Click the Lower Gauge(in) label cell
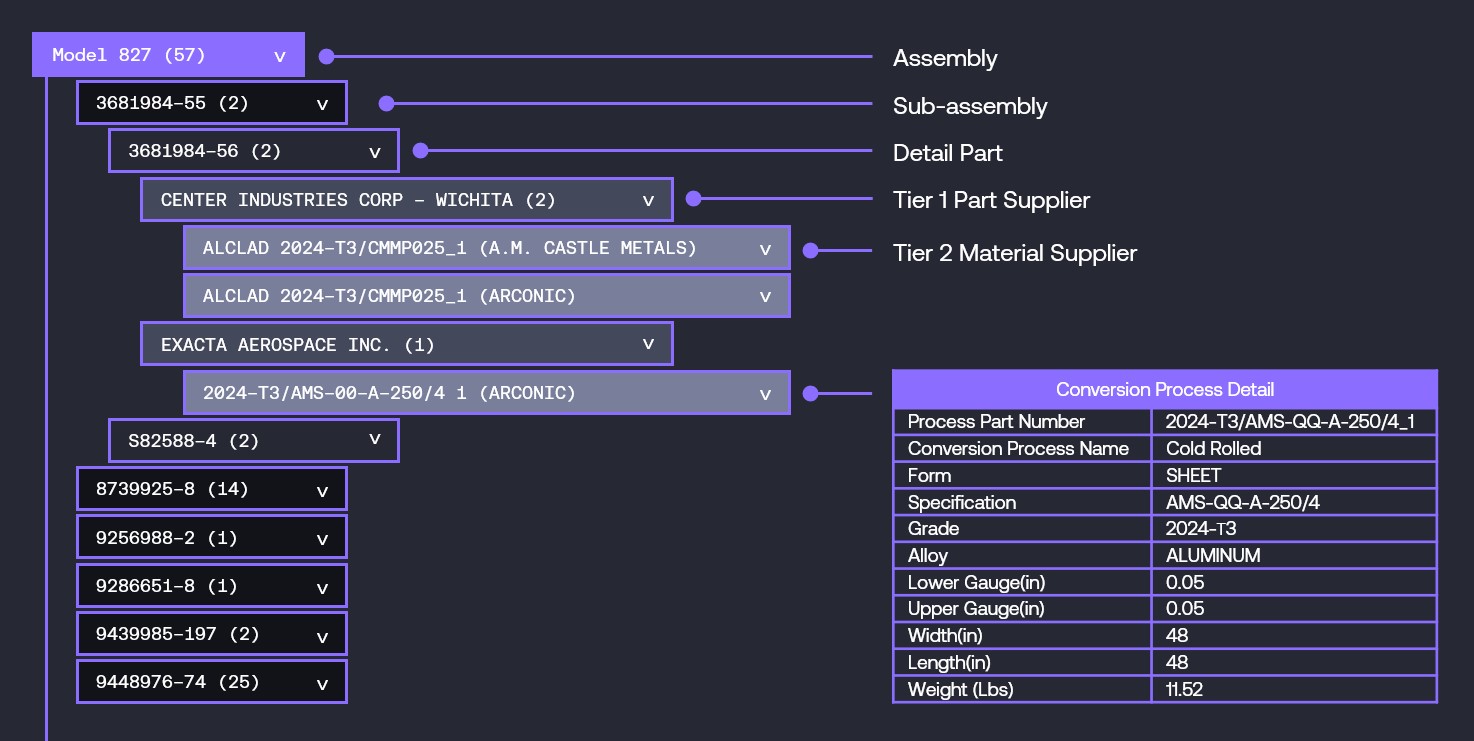The height and width of the screenshot is (741, 1474). pyautogui.click(x=1022, y=583)
